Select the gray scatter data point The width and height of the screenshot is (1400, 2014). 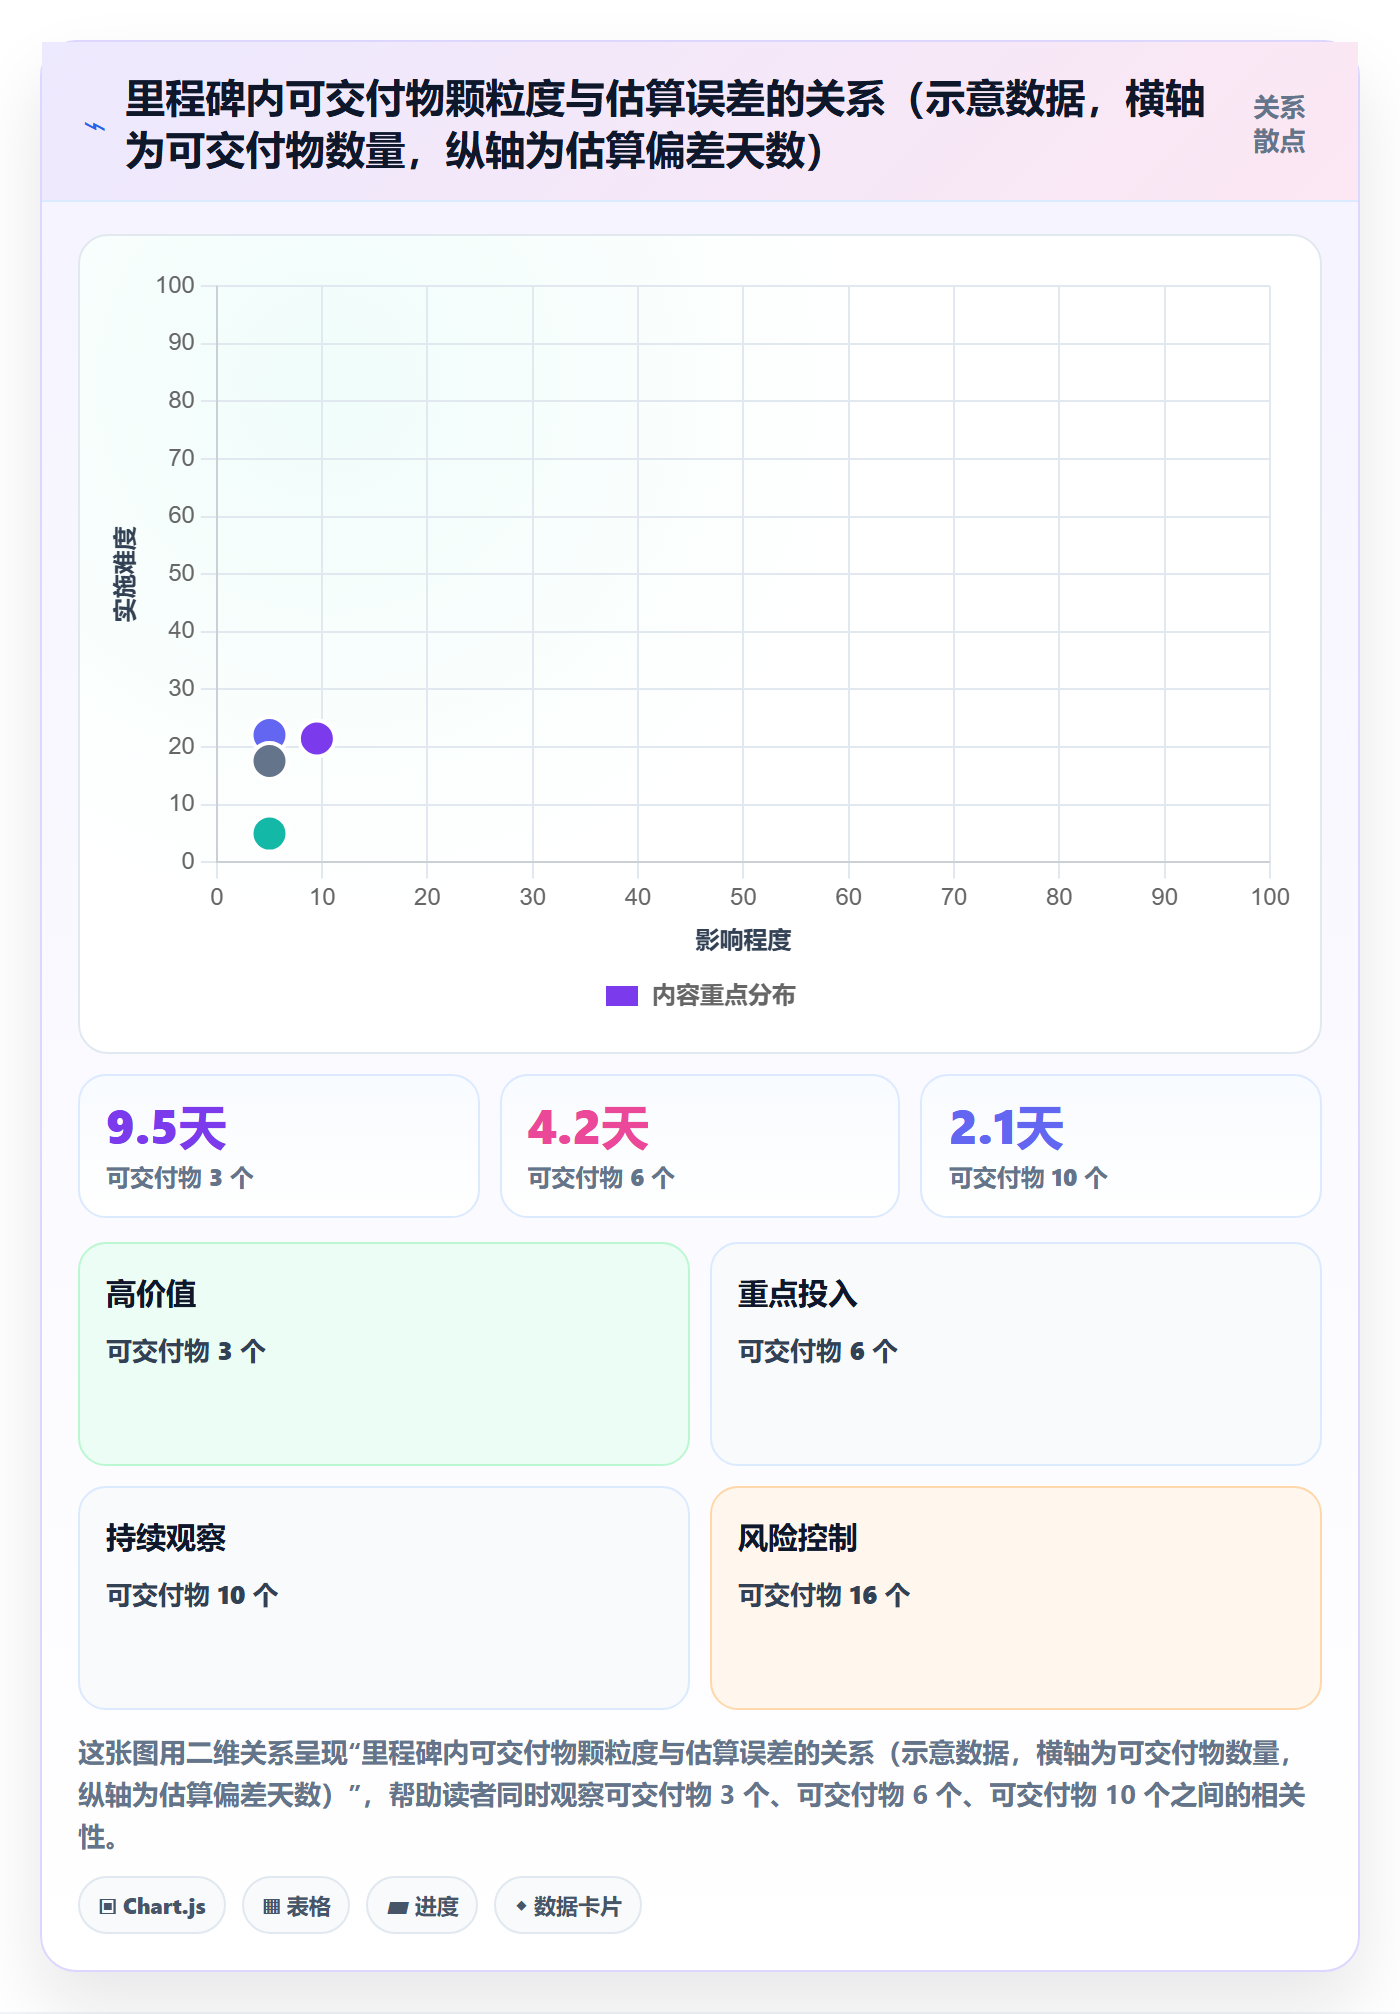[x=269, y=762]
